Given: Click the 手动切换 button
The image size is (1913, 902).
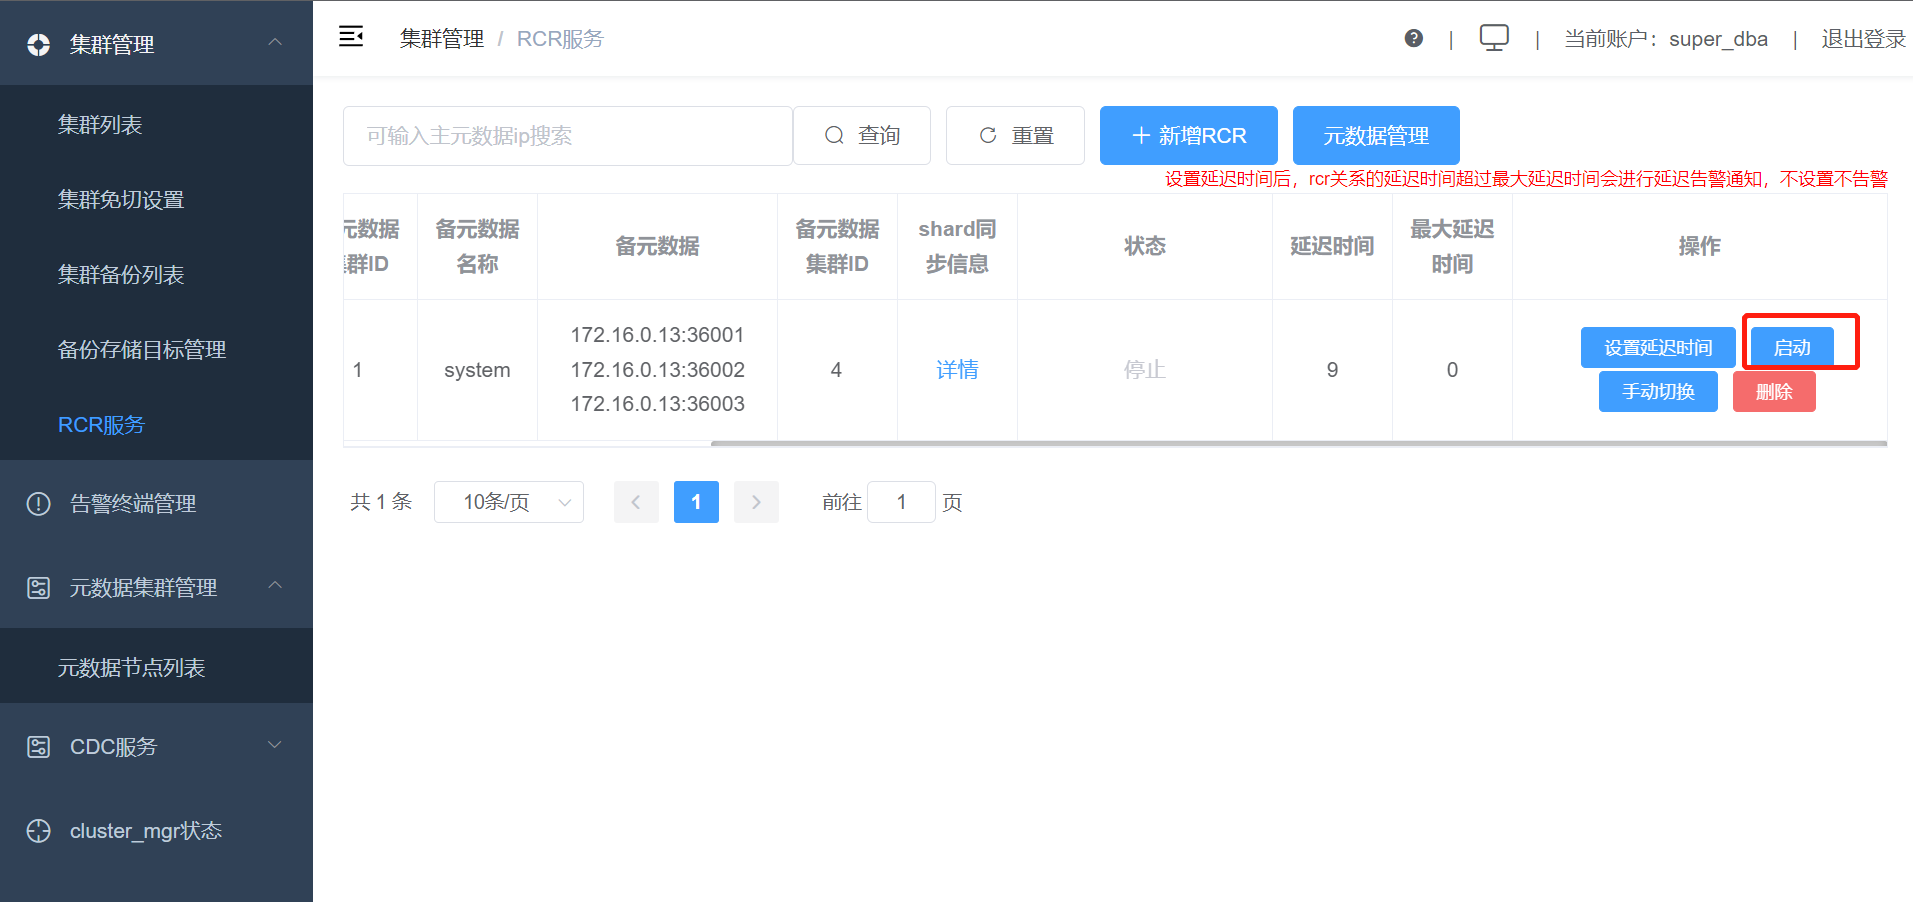Looking at the screenshot, I should (1658, 391).
